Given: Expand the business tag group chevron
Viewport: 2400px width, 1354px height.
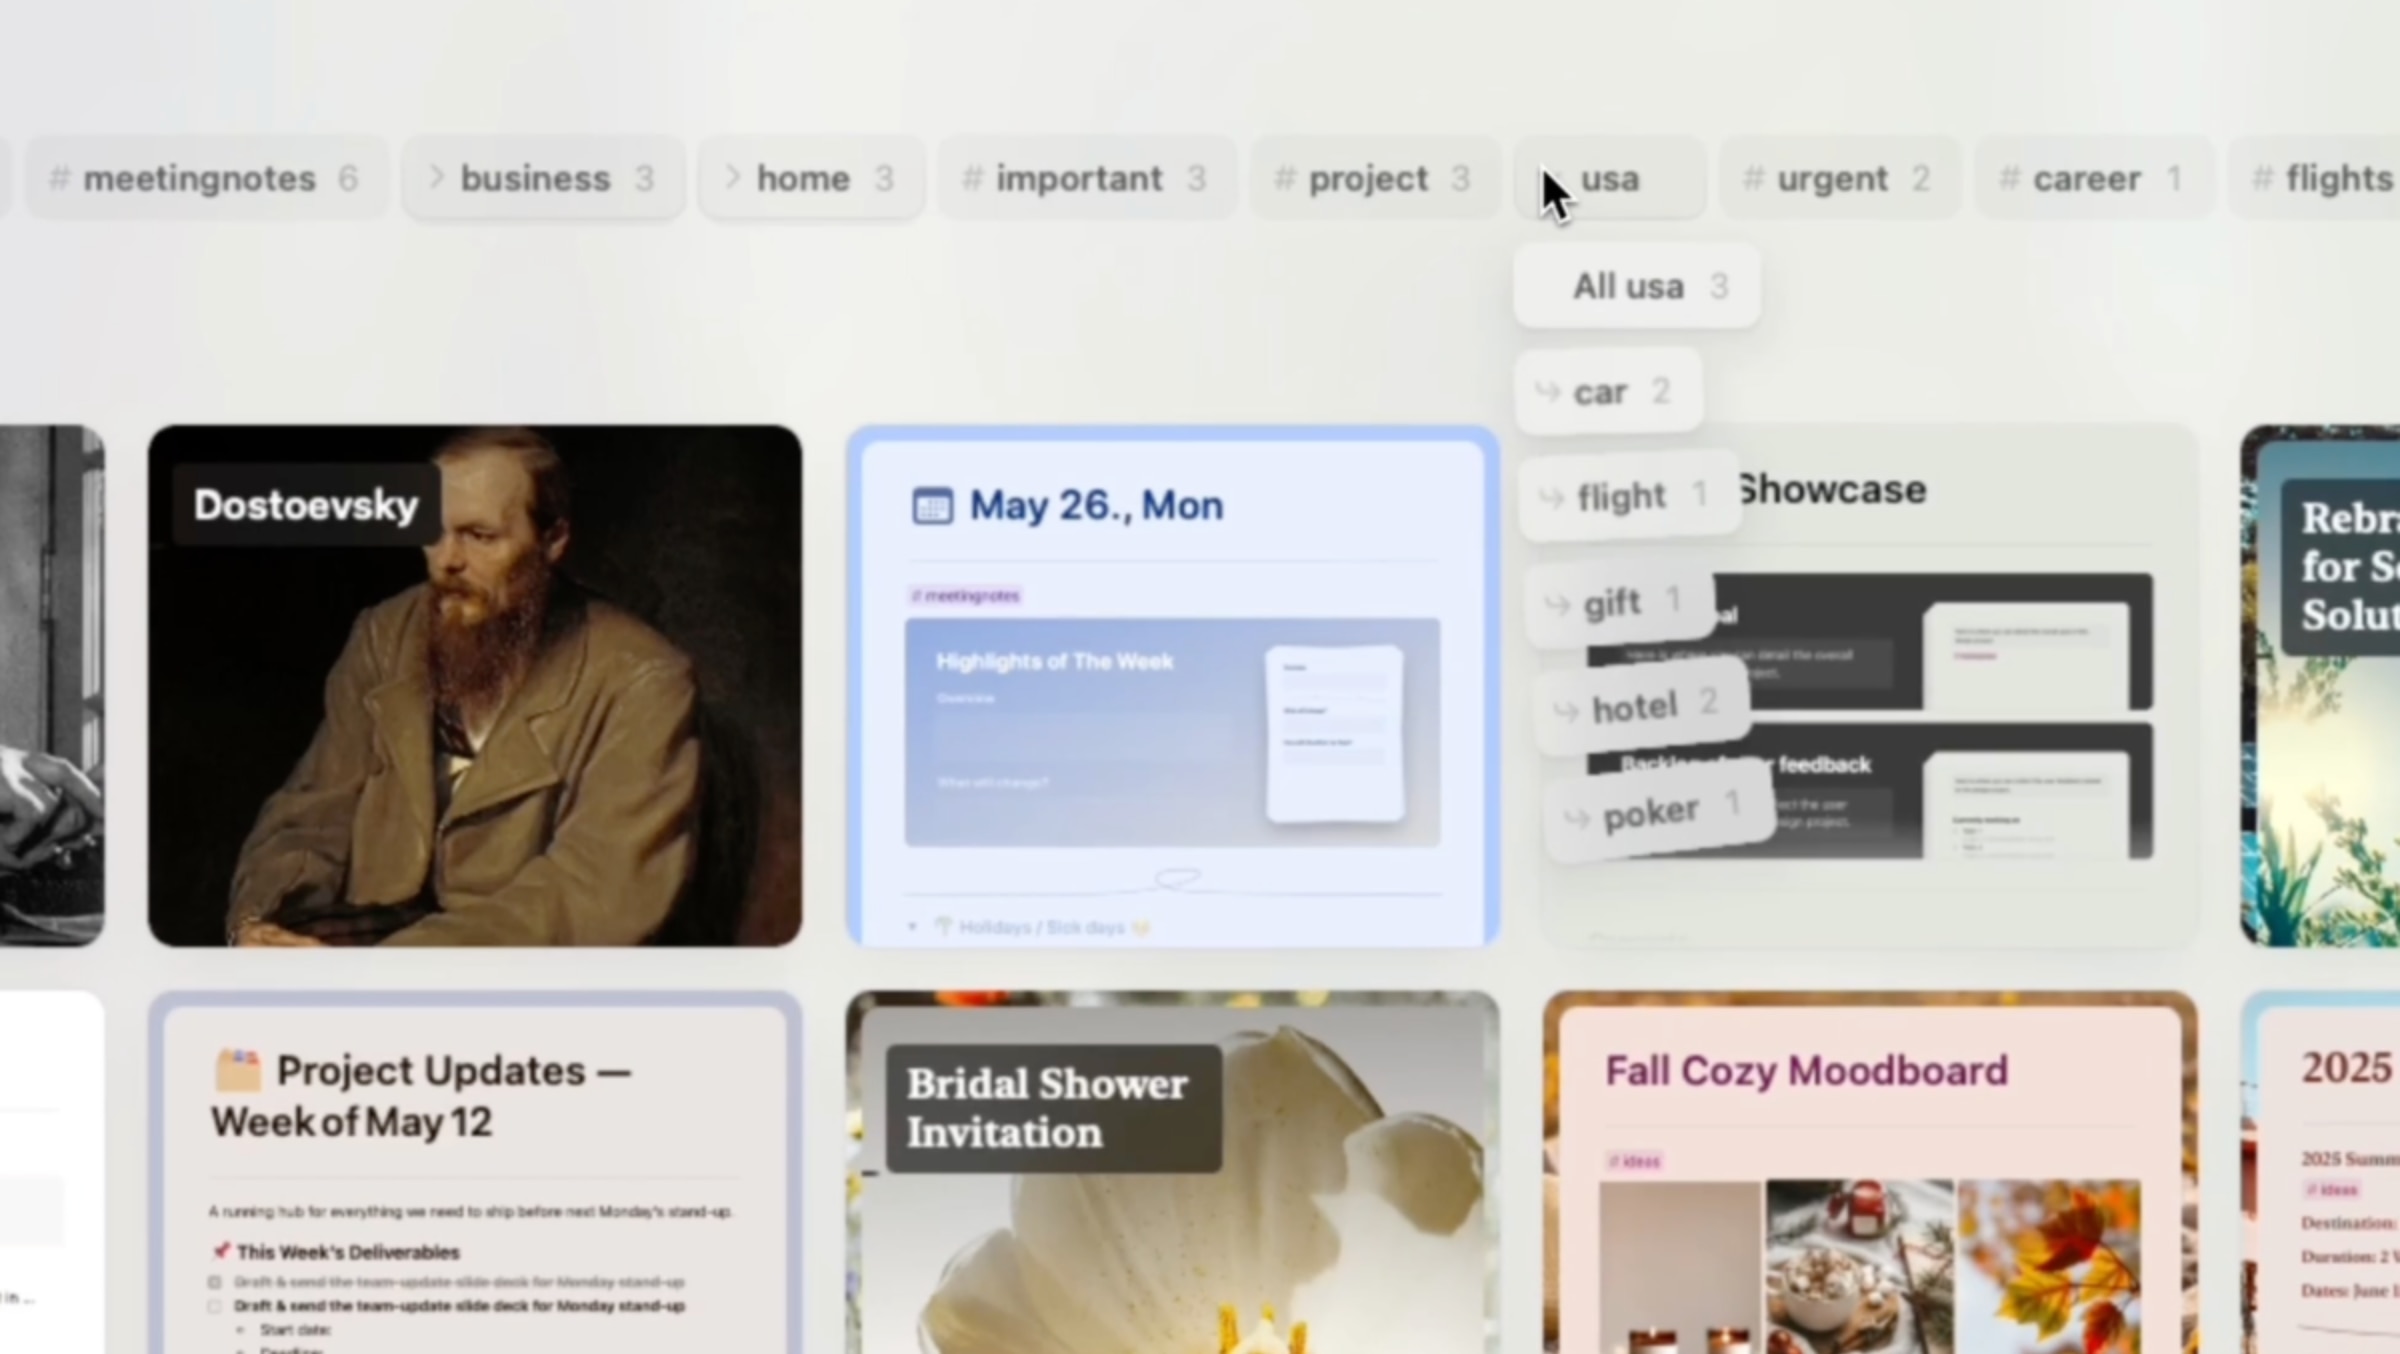Looking at the screenshot, I should tap(437, 178).
